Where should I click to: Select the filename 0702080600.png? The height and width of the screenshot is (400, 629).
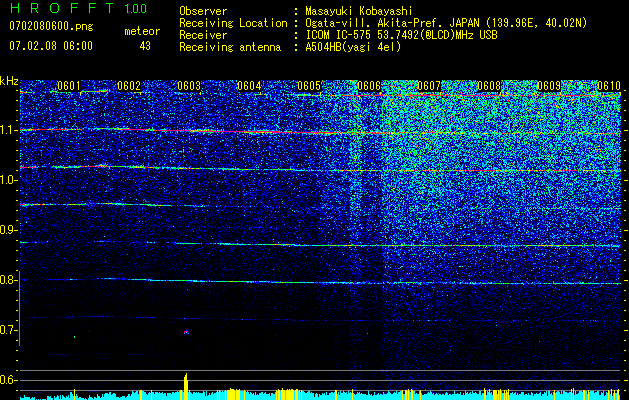(51, 26)
